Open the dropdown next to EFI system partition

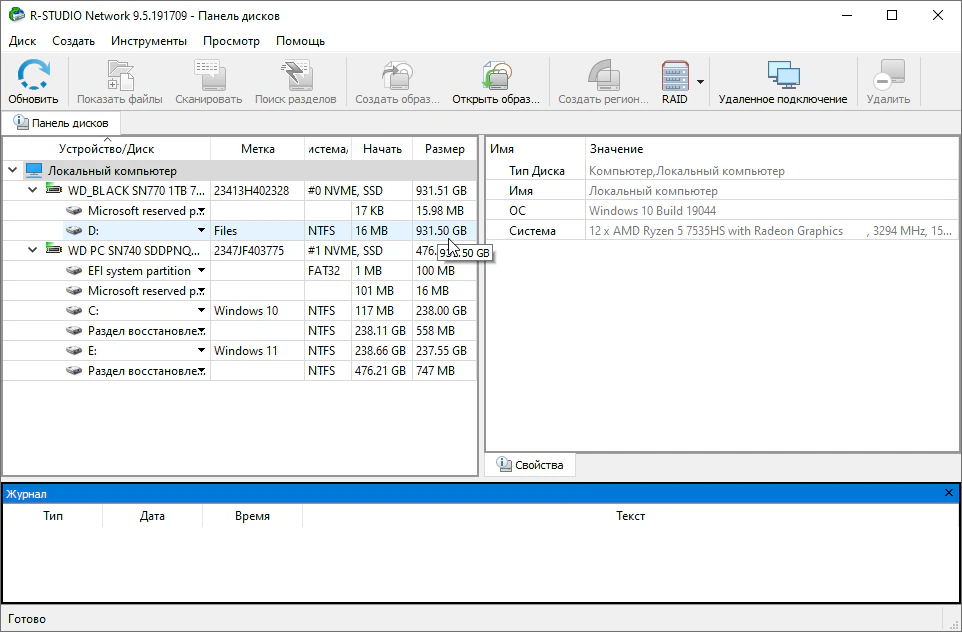point(201,271)
